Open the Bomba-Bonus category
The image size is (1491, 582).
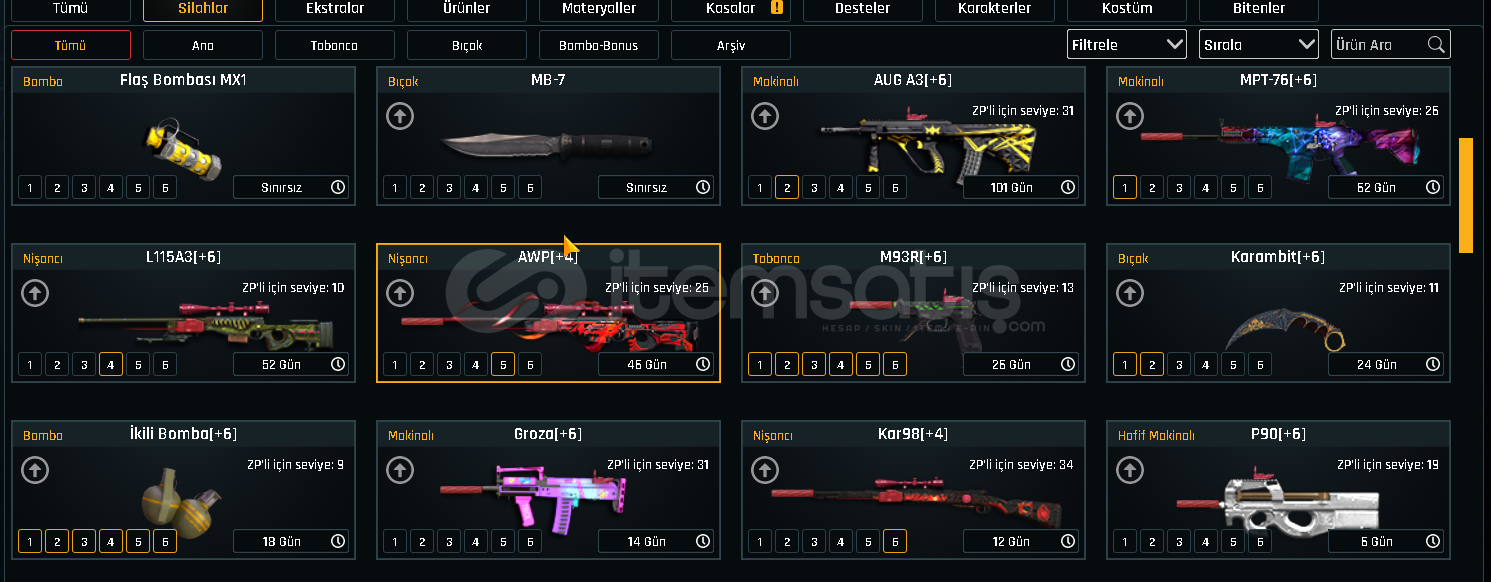tap(599, 45)
